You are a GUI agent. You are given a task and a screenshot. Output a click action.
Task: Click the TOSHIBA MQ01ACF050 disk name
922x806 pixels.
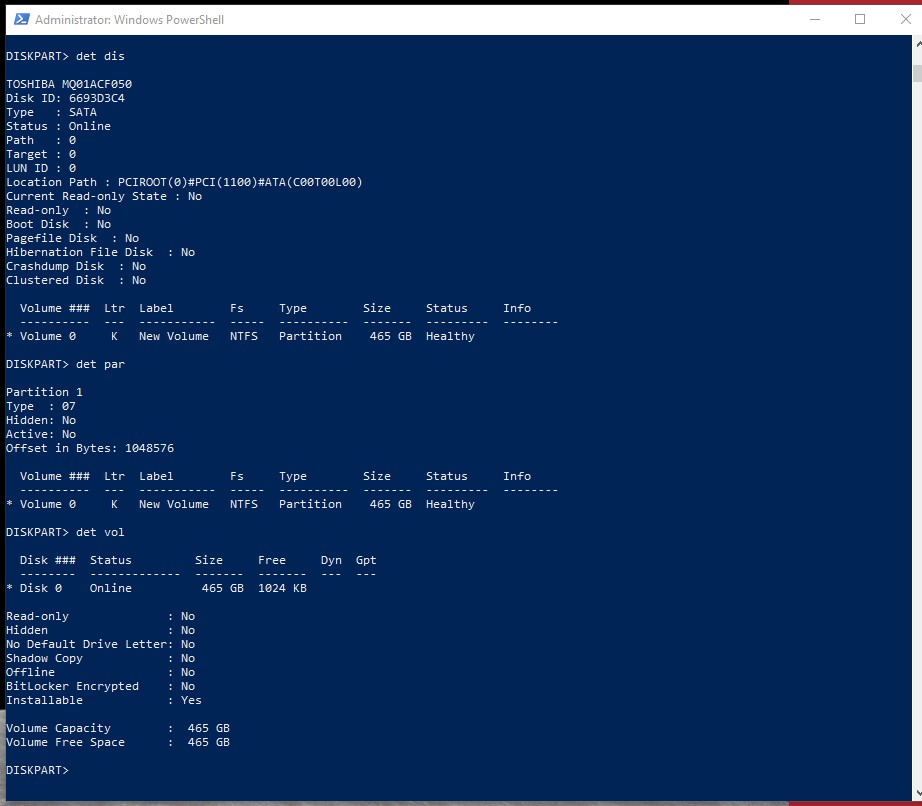pos(69,84)
